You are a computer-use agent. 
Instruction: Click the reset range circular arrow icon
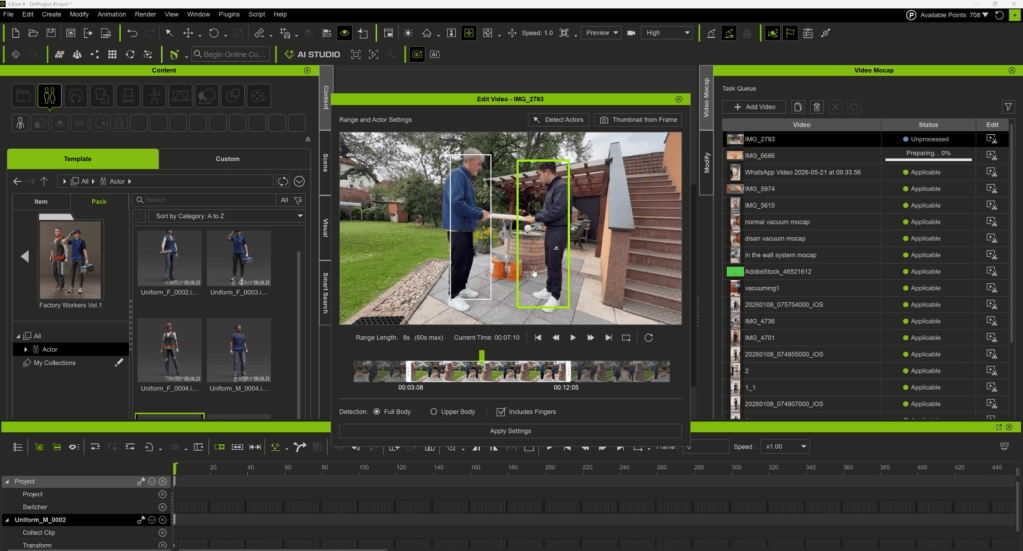pos(649,338)
